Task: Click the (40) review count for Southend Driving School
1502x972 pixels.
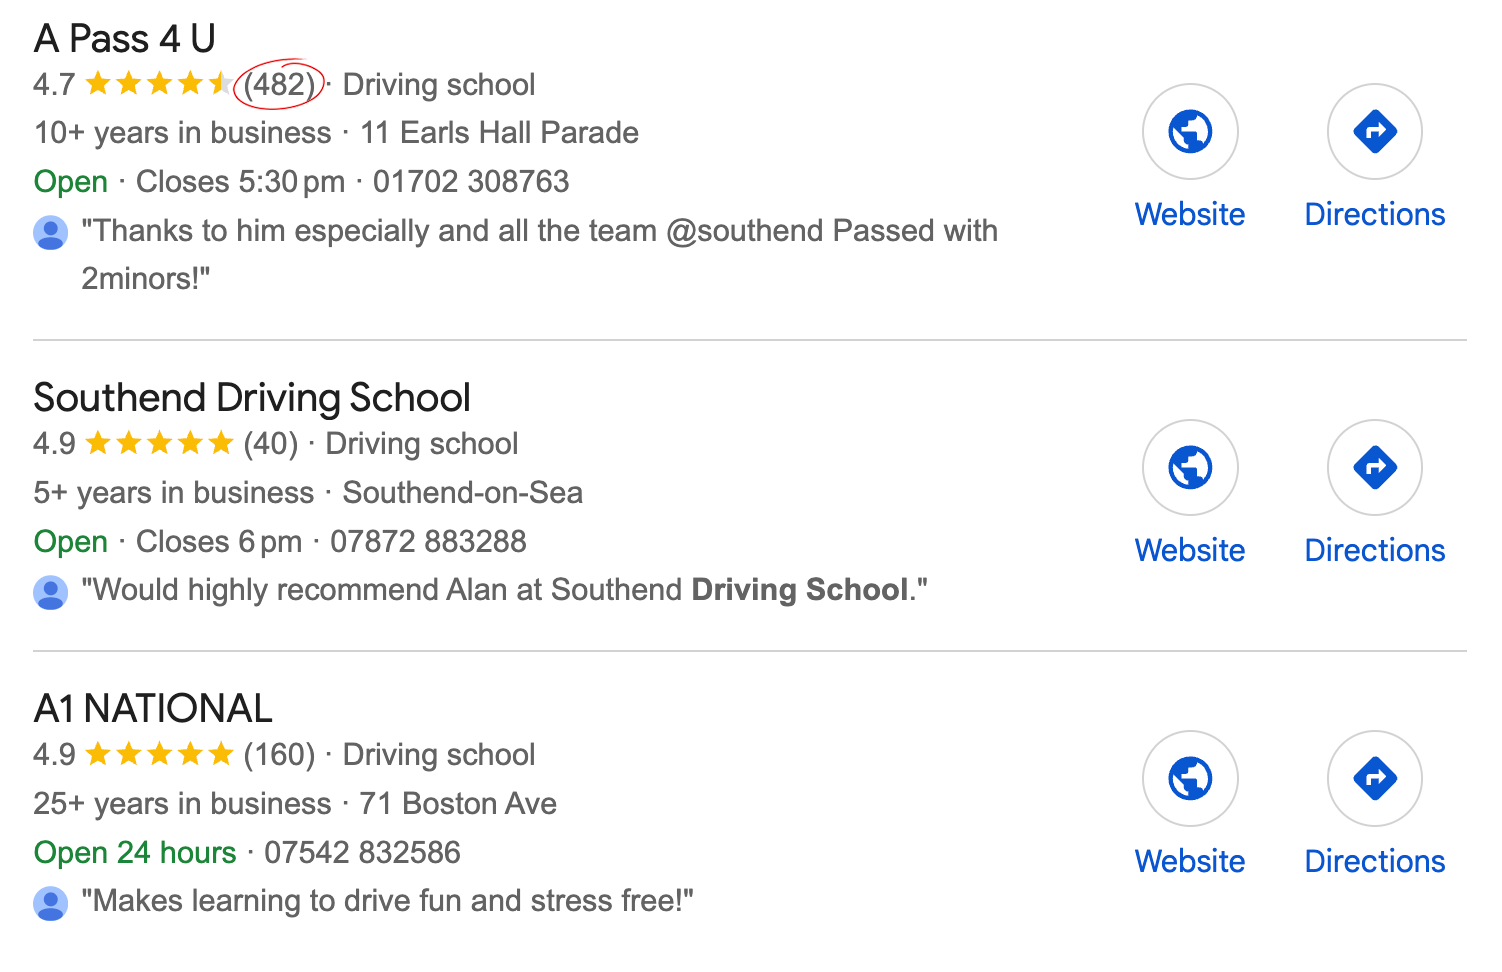Action: click(x=271, y=443)
